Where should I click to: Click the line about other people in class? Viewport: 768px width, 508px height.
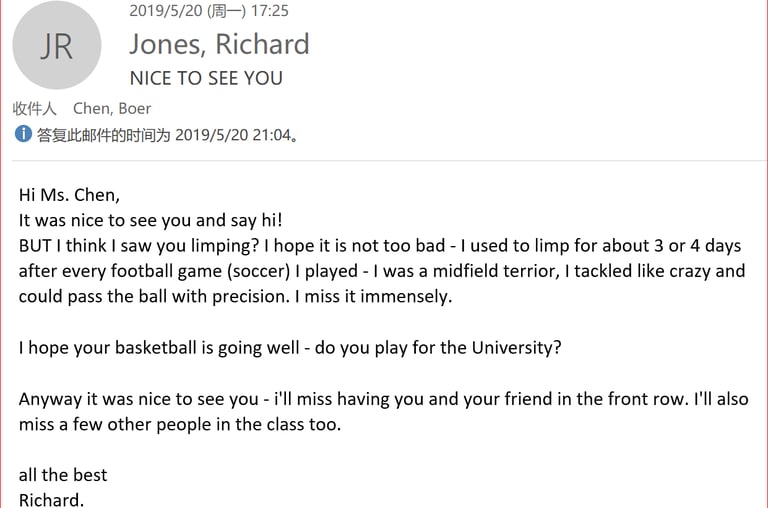click(180, 424)
